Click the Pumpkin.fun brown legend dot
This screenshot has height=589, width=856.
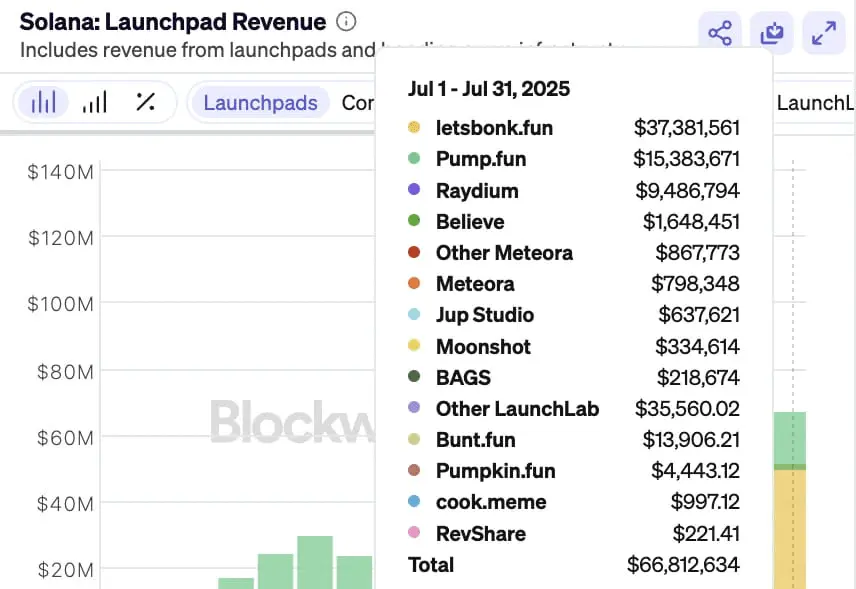click(414, 470)
